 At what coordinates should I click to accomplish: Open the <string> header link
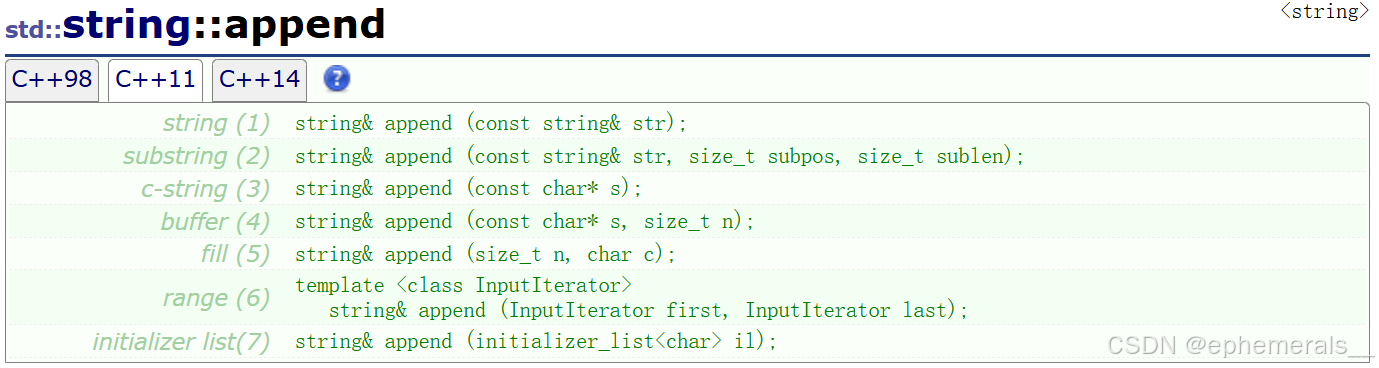pyautogui.click(x=1324, y=11)
